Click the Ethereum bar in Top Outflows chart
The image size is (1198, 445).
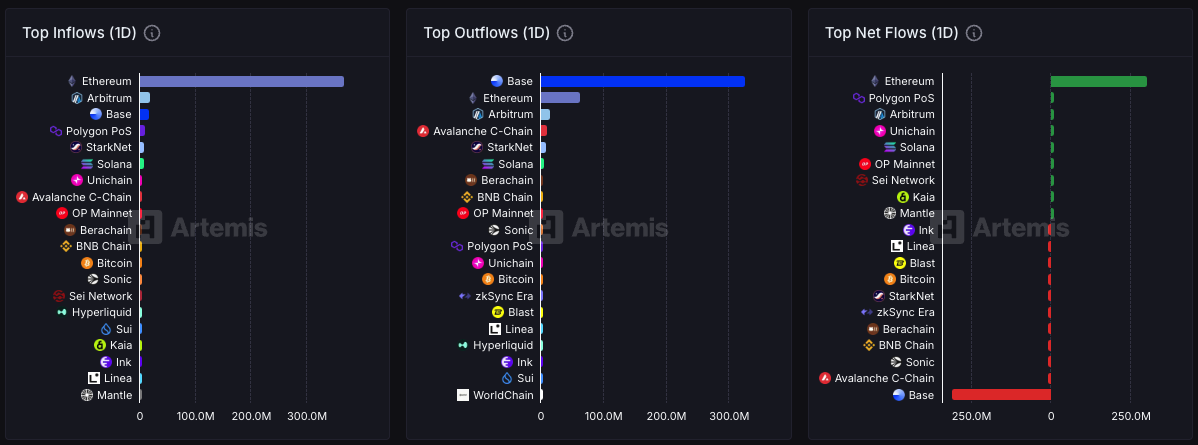[x=560, y=98]
